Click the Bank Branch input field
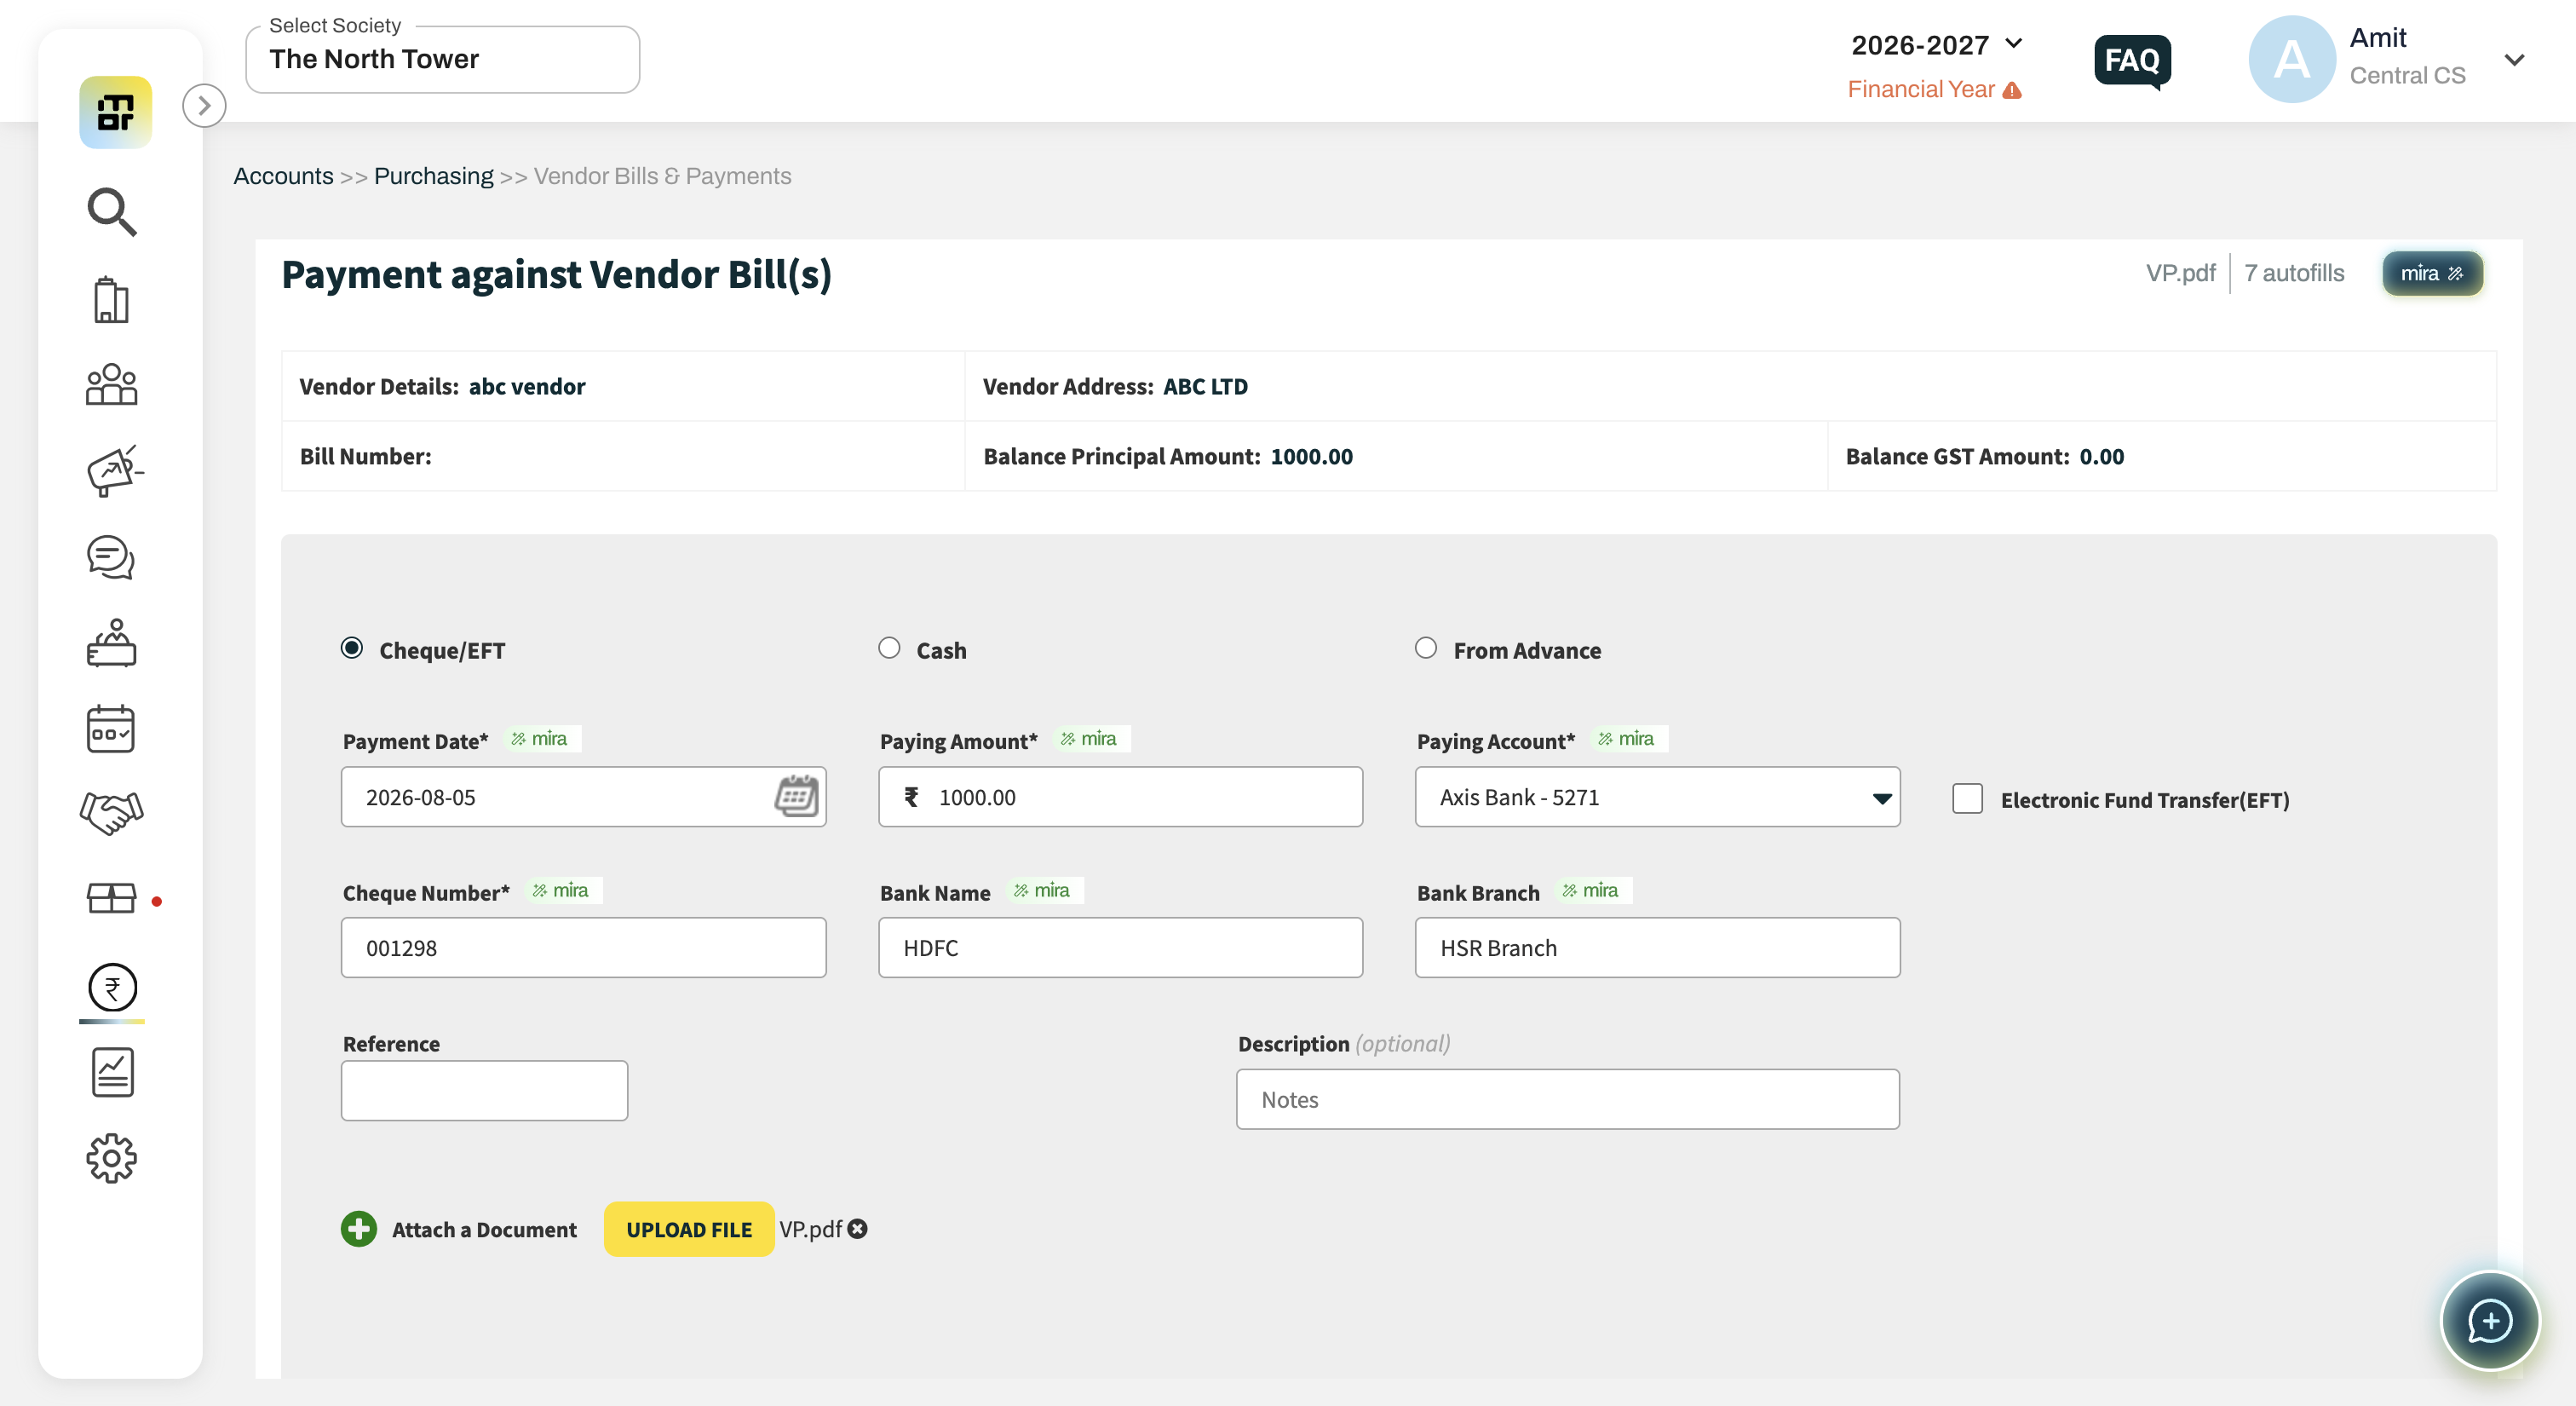Image resolution: width=2576 pixels, height=1406 pixels. click(x=1657, y=947)
